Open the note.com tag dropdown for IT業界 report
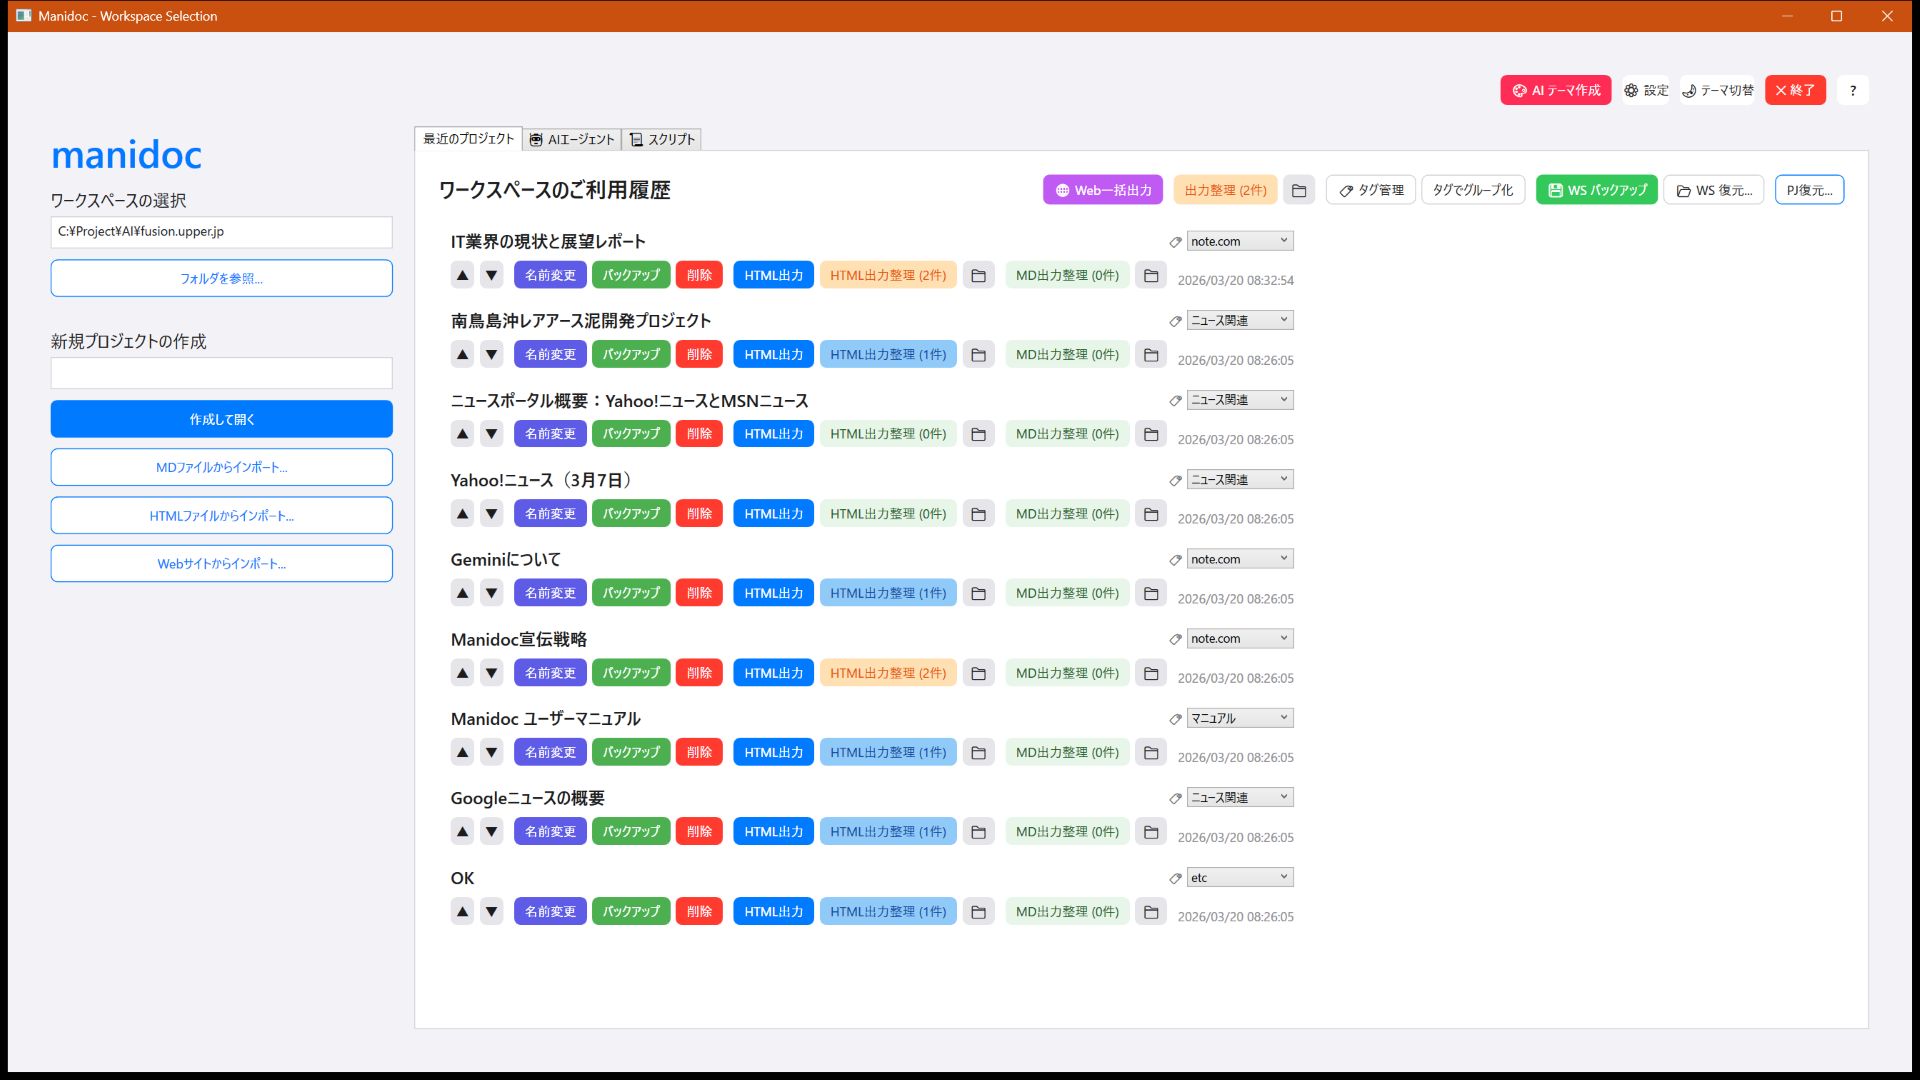The height and width of the screenshot is (1080, 1920). click(x=1239, y=241)
